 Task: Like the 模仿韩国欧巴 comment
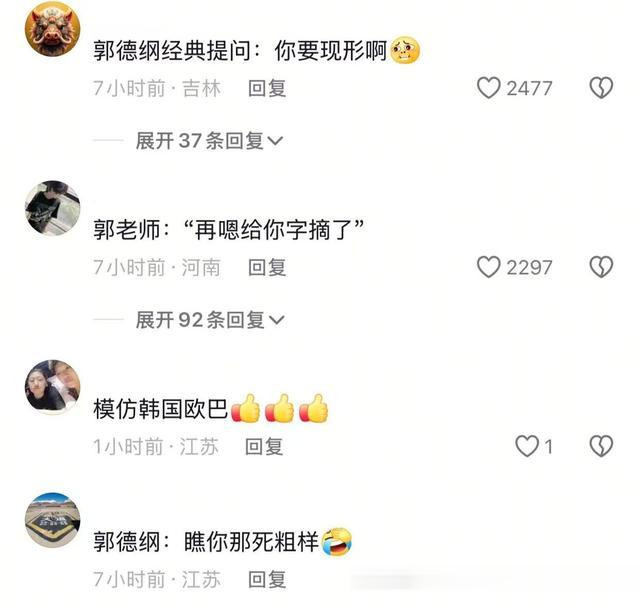[x=527, y=446]
